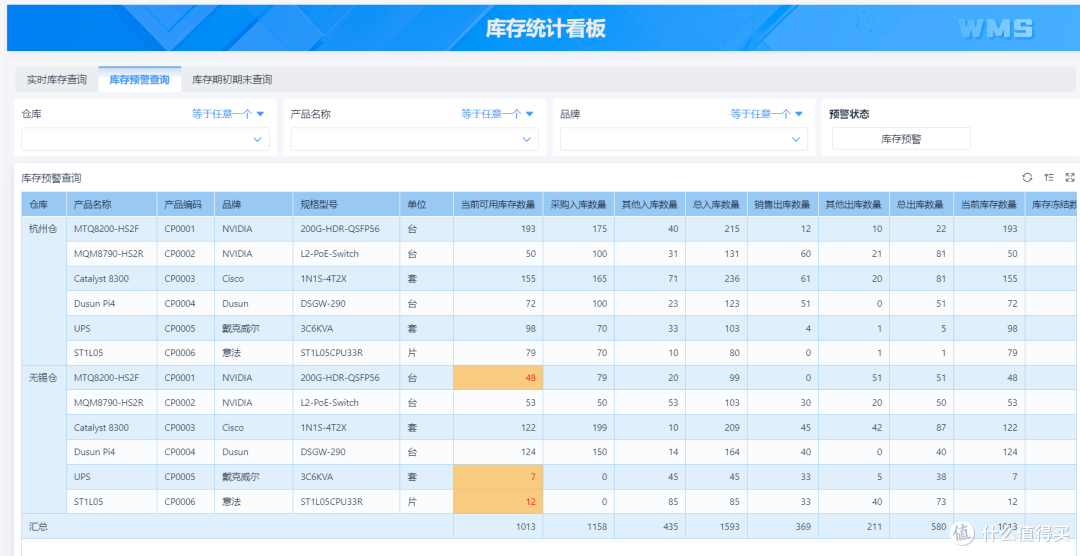
Task: Click summary total 369
Action: [802, 526]
